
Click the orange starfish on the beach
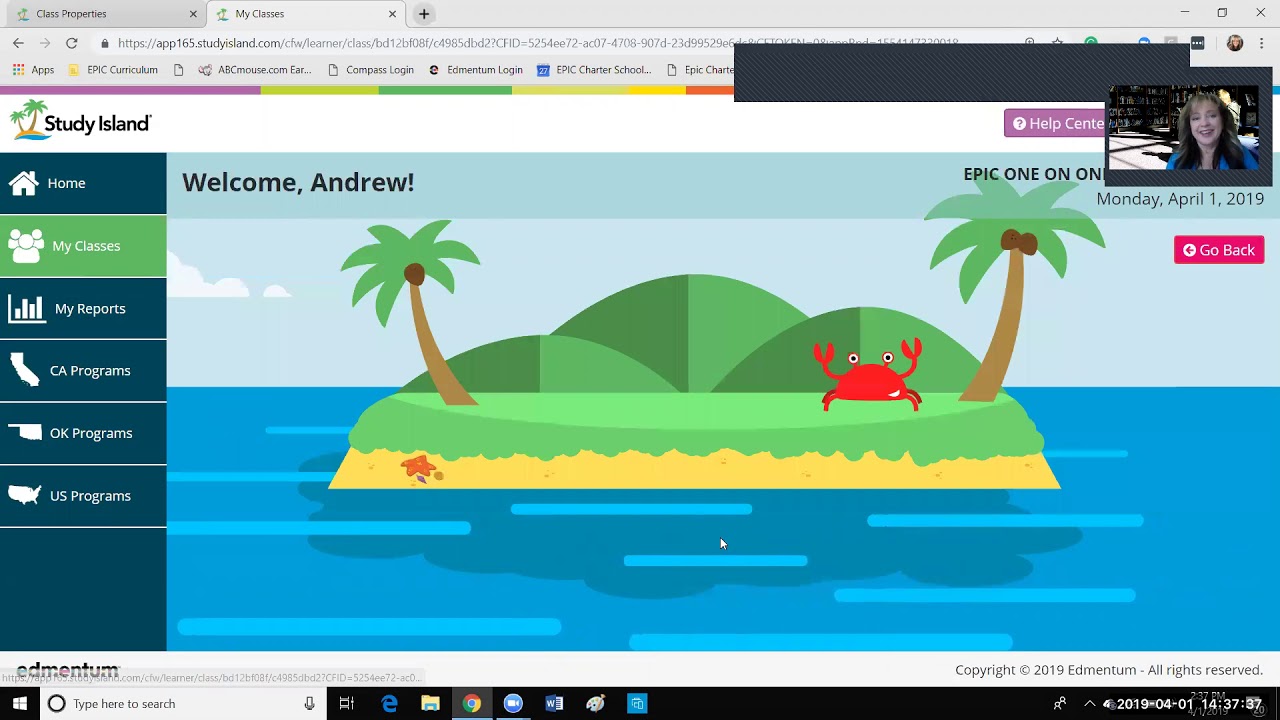[420, 467]
